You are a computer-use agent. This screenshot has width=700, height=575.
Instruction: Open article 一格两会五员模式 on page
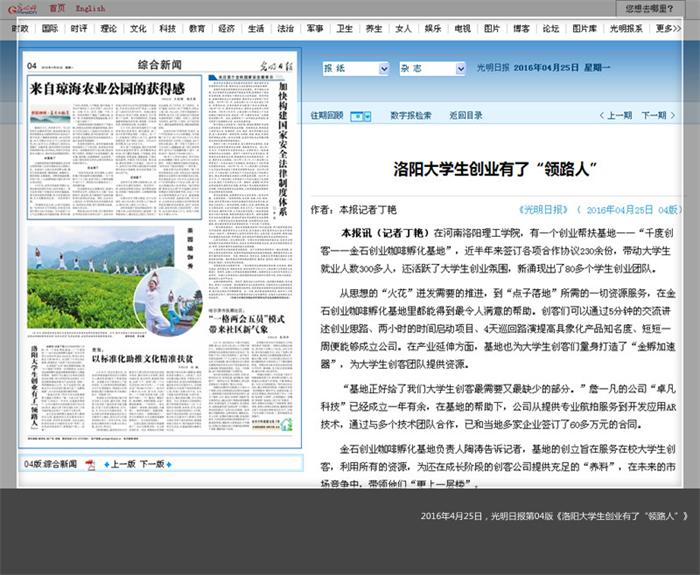pos(246,324)
